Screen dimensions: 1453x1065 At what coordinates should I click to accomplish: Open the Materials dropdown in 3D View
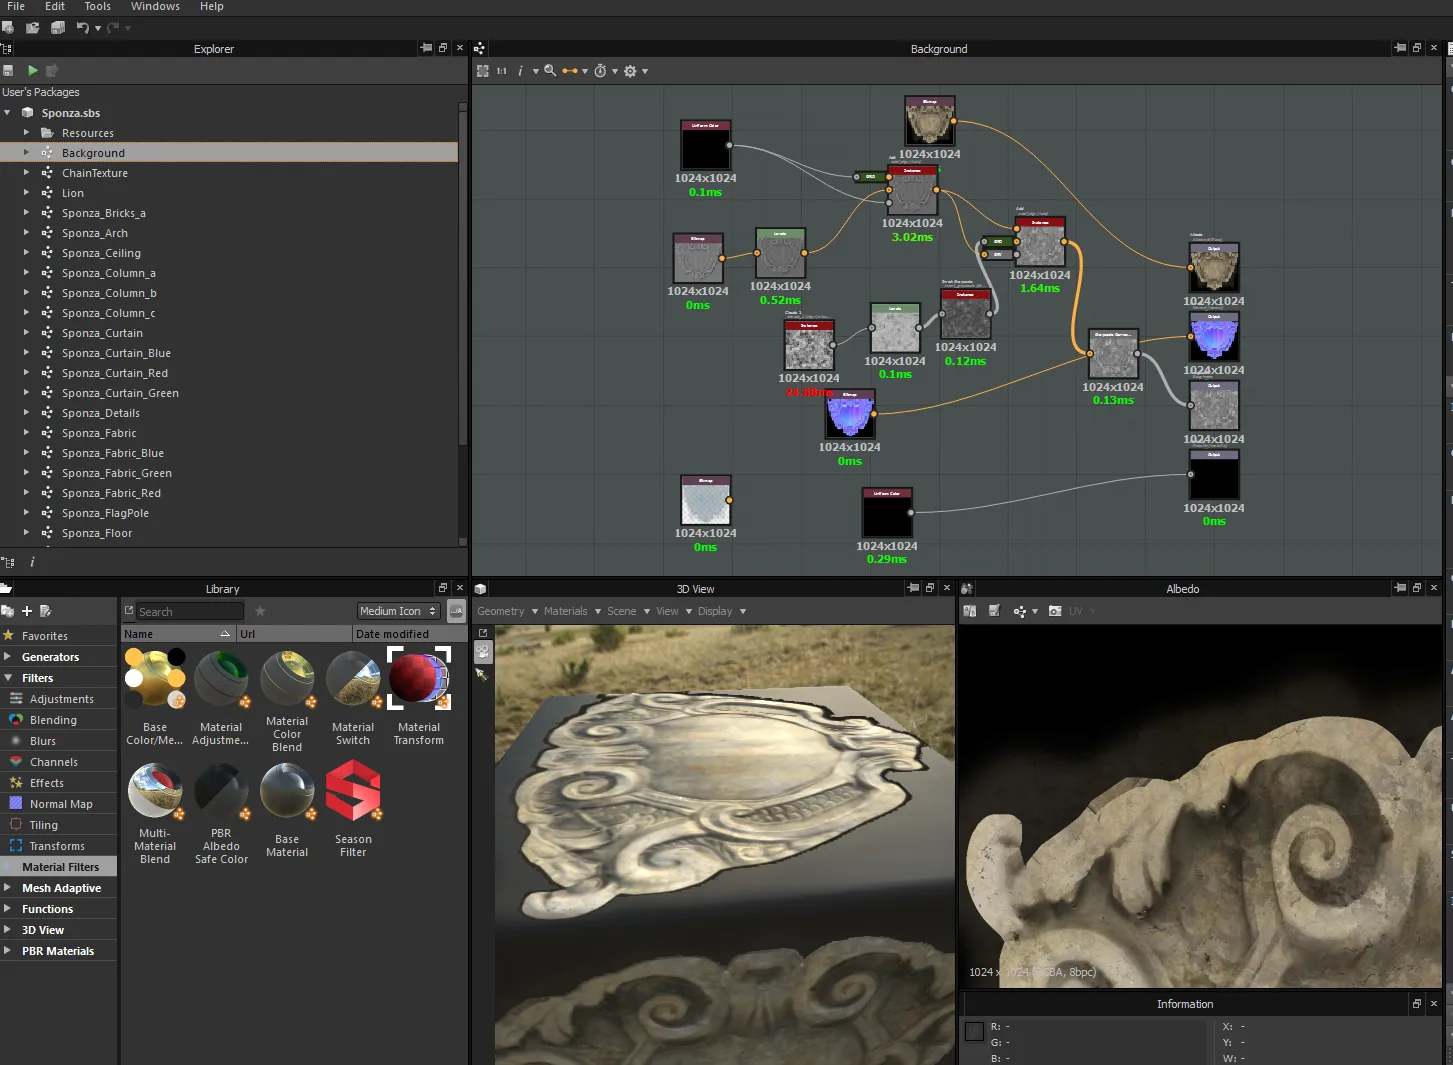point(572,611)
